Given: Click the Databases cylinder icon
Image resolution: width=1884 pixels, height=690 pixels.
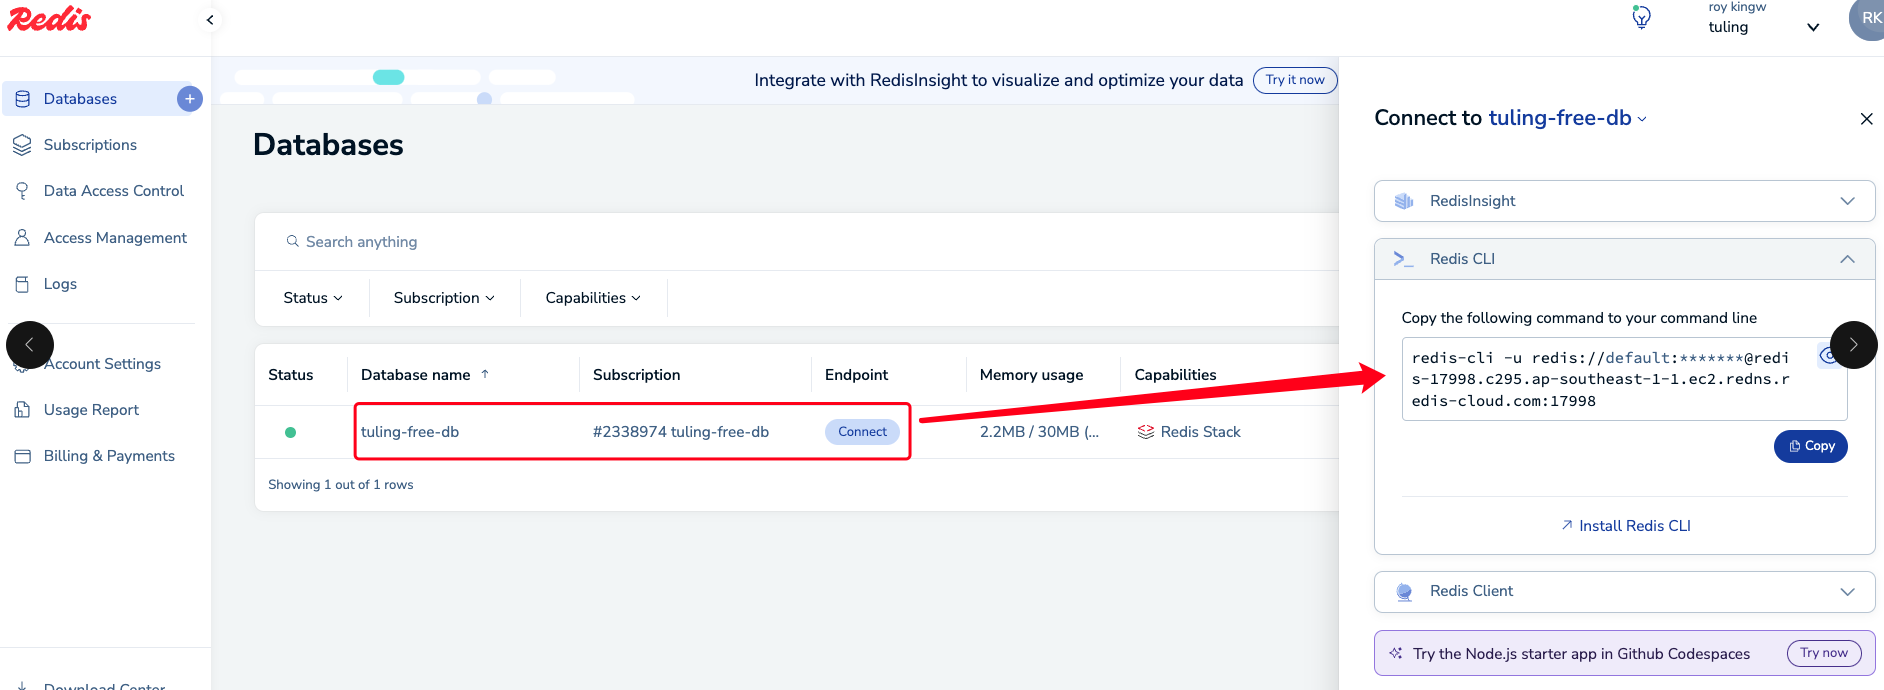Looking at the screenshot, I should 22,99.
